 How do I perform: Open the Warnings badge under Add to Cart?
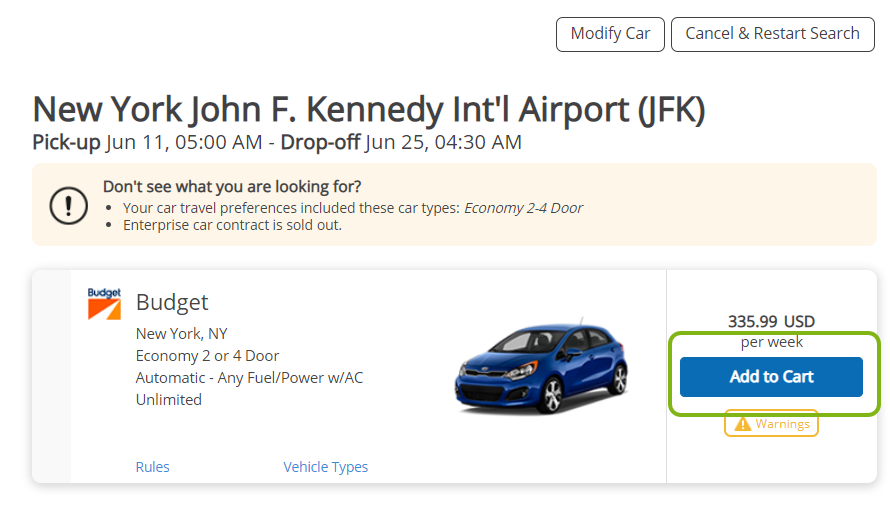click(771, 423)
